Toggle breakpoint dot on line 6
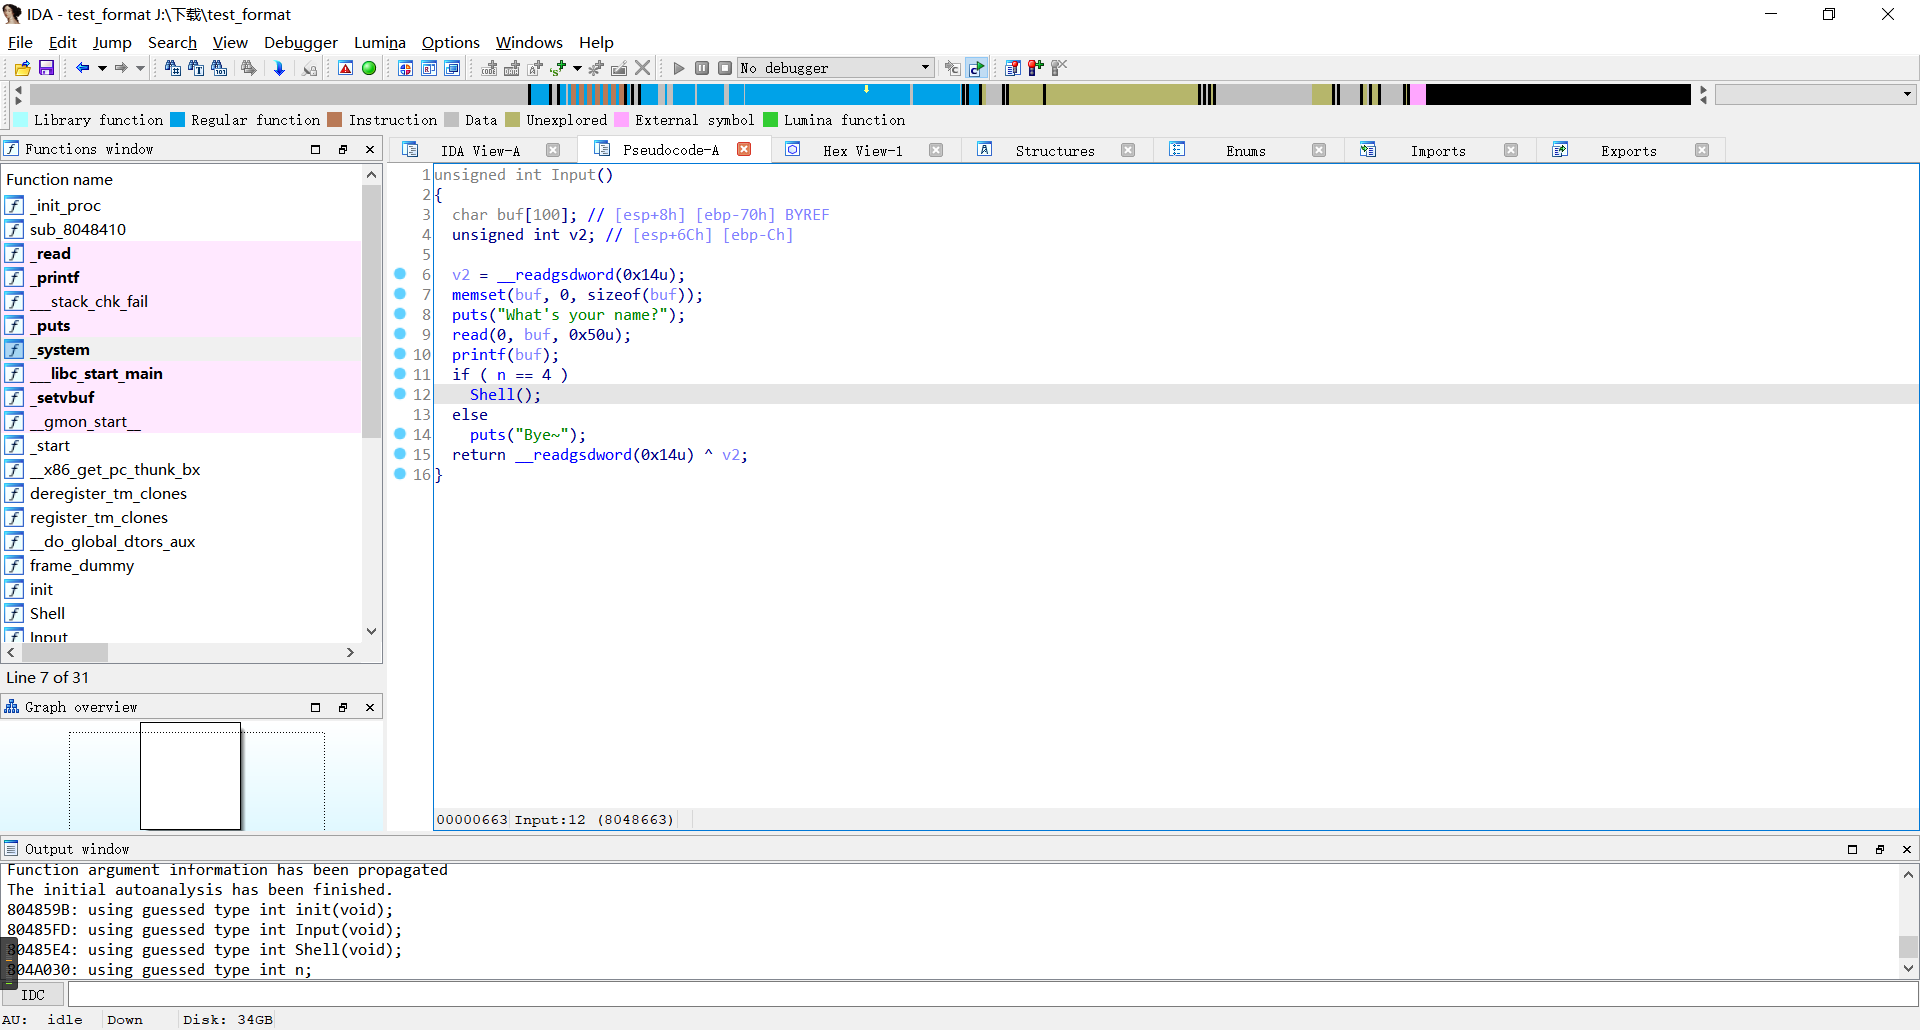Viewport: 1920px width, 1030px height. pyautogui.click(x=400, y=274)
